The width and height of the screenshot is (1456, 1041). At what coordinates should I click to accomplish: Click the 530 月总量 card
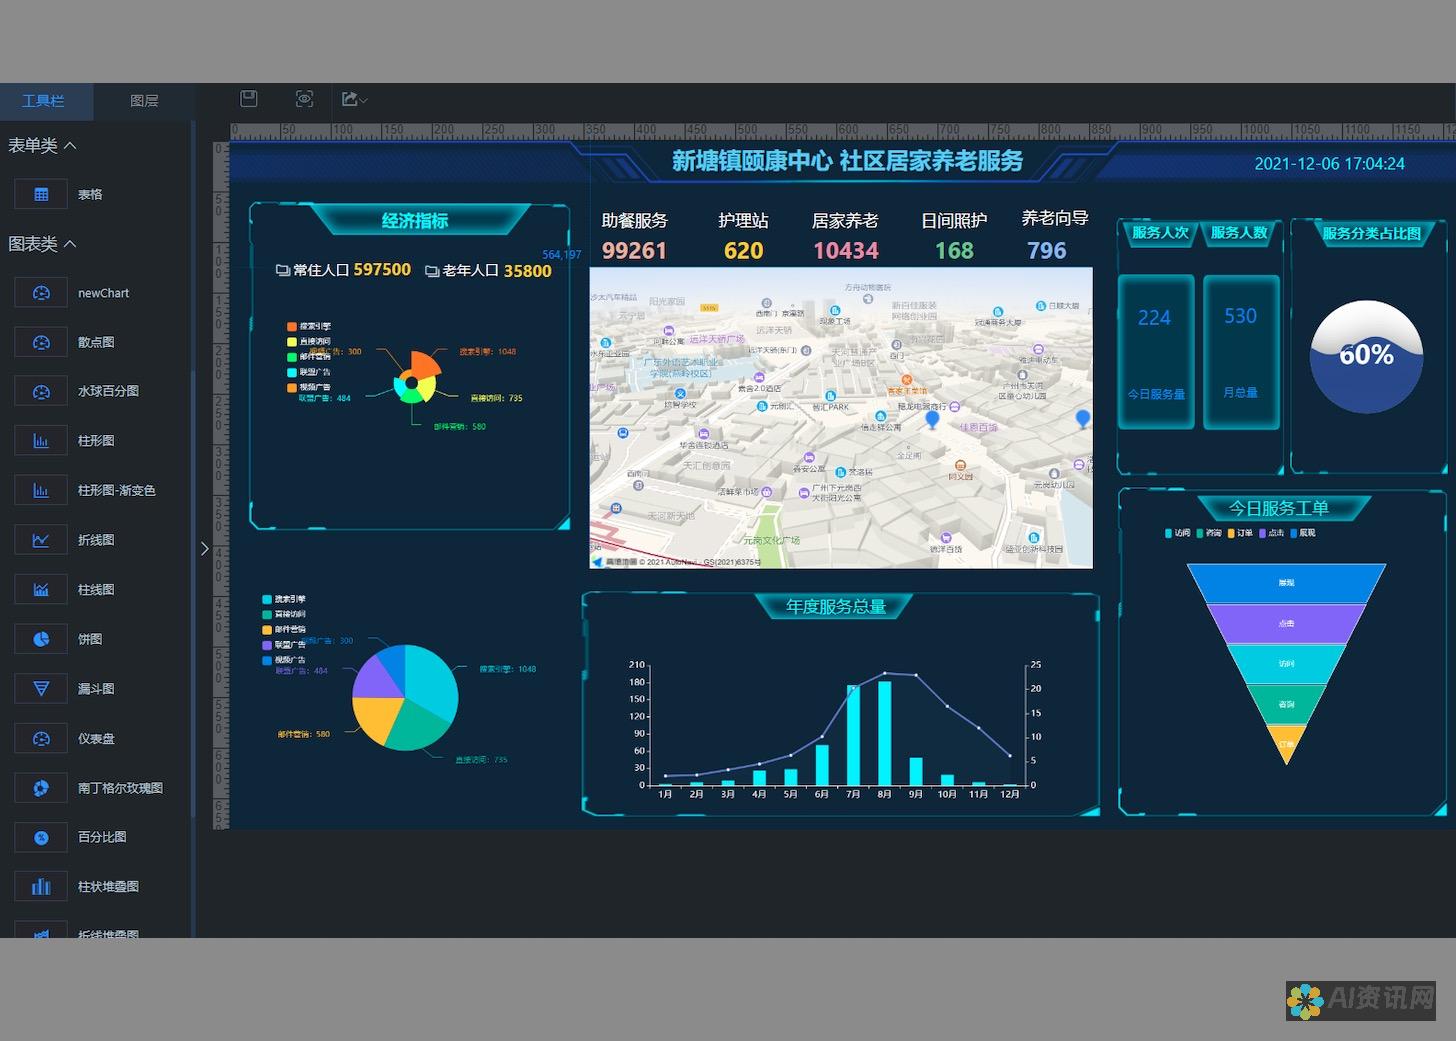[x=1241, y=352]
